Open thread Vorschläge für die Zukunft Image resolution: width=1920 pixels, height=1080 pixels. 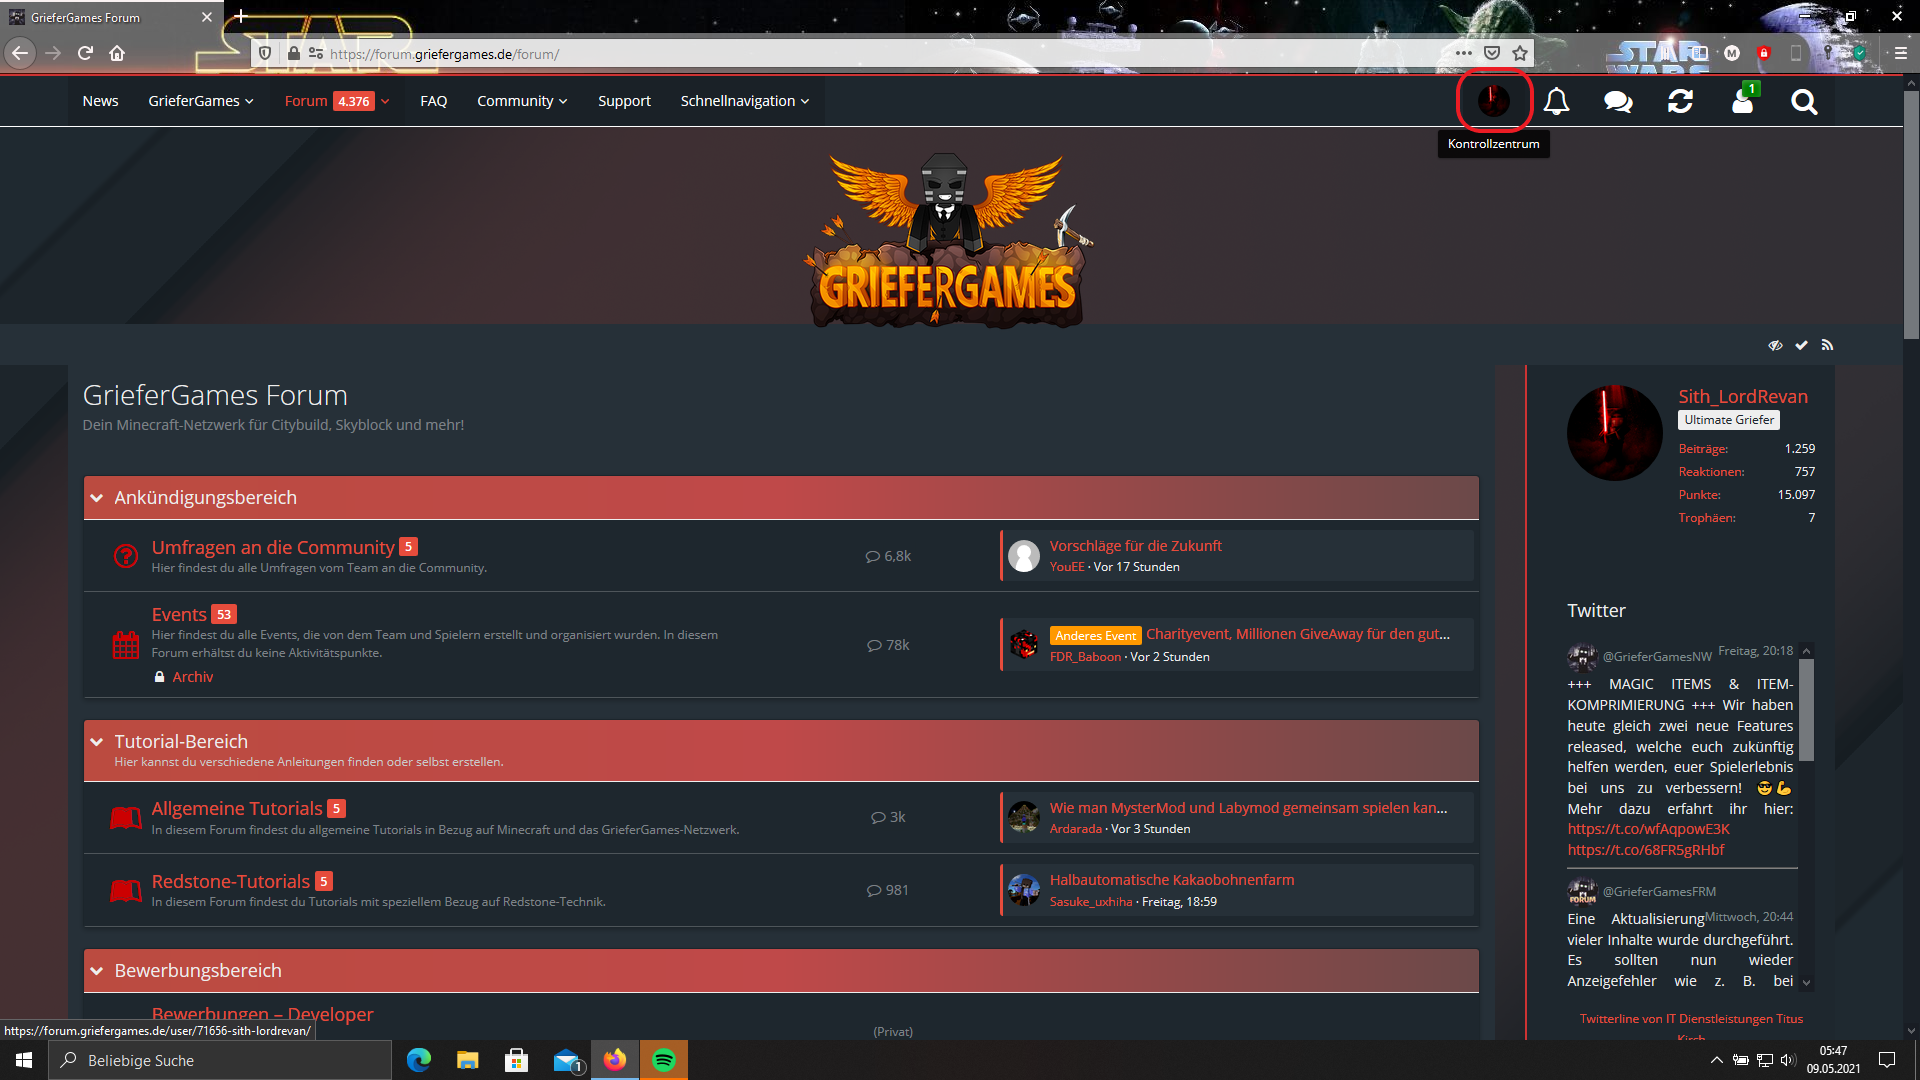(x=1136, y=546)
